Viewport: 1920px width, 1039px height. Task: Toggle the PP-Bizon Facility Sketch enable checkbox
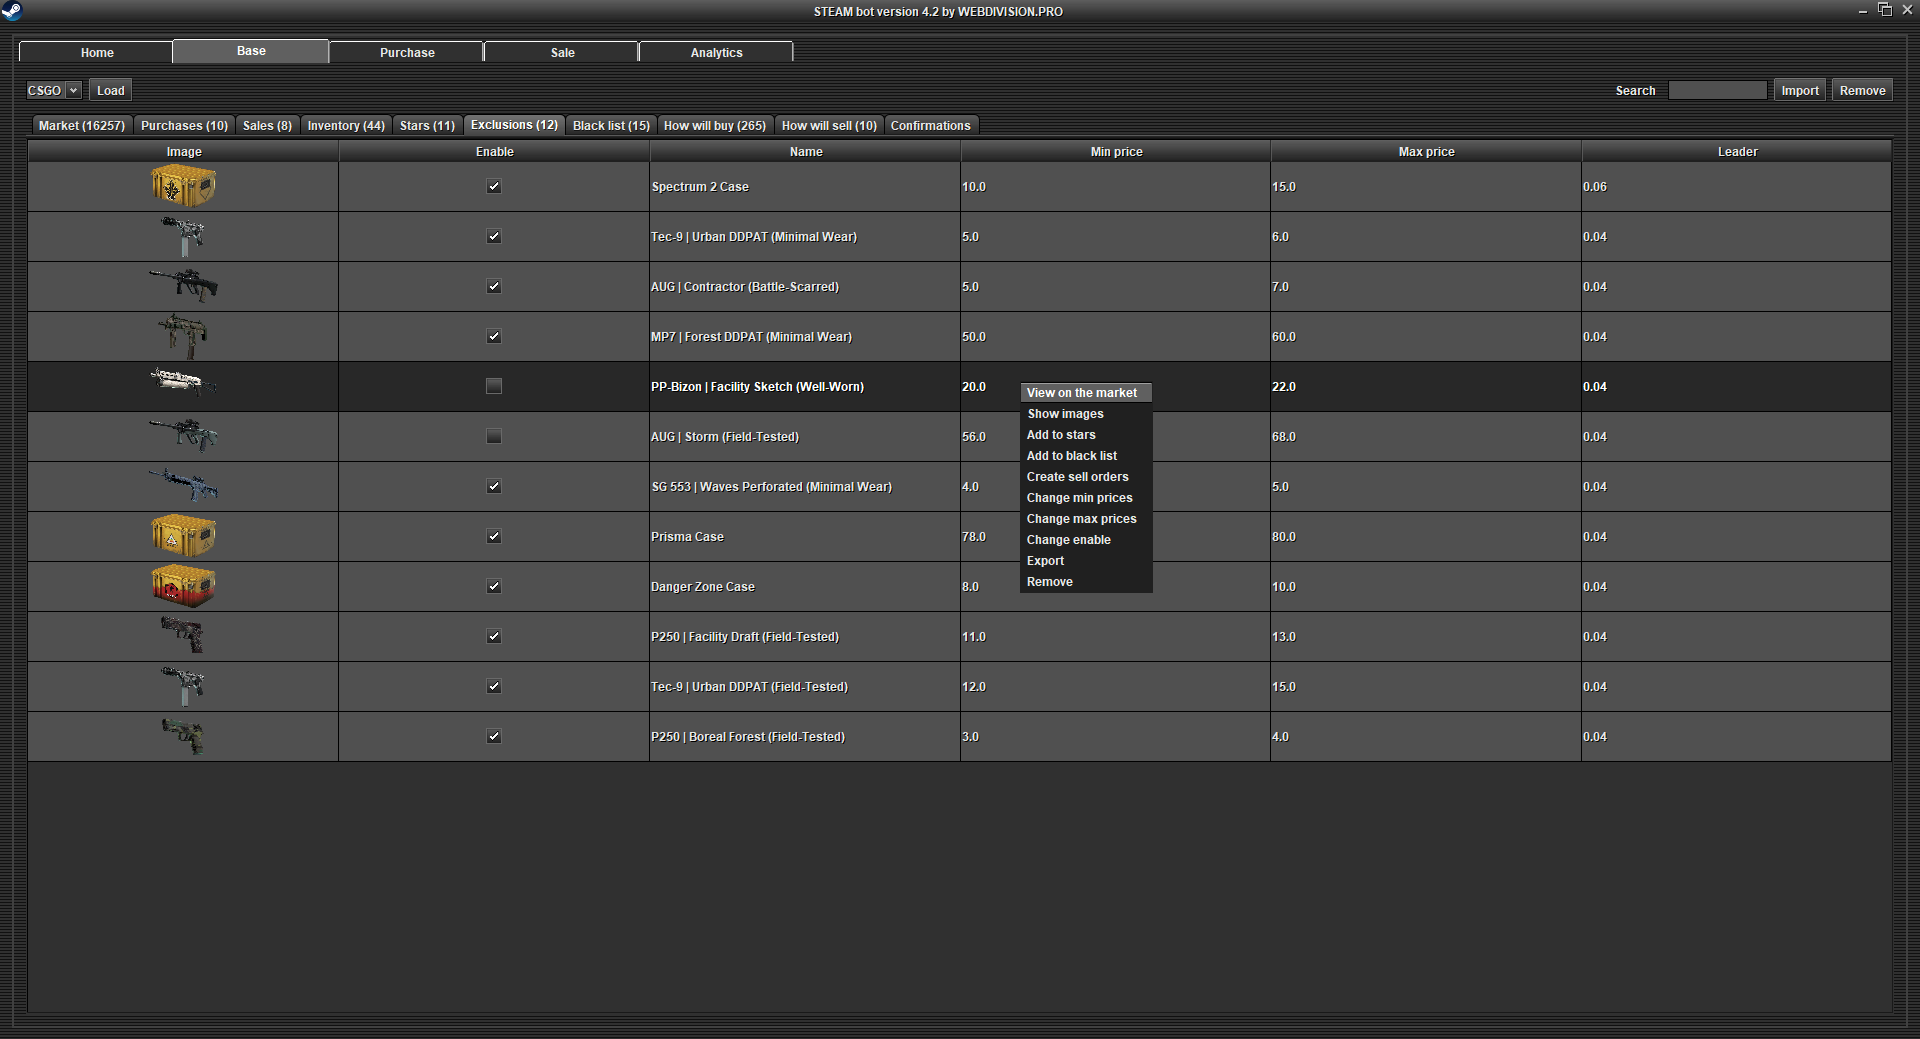coord(494,386)
